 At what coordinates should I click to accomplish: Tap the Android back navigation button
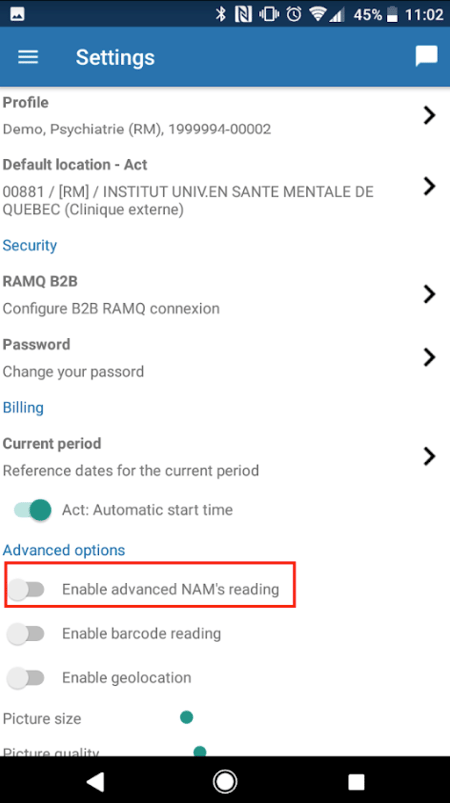tap(95, 781)
